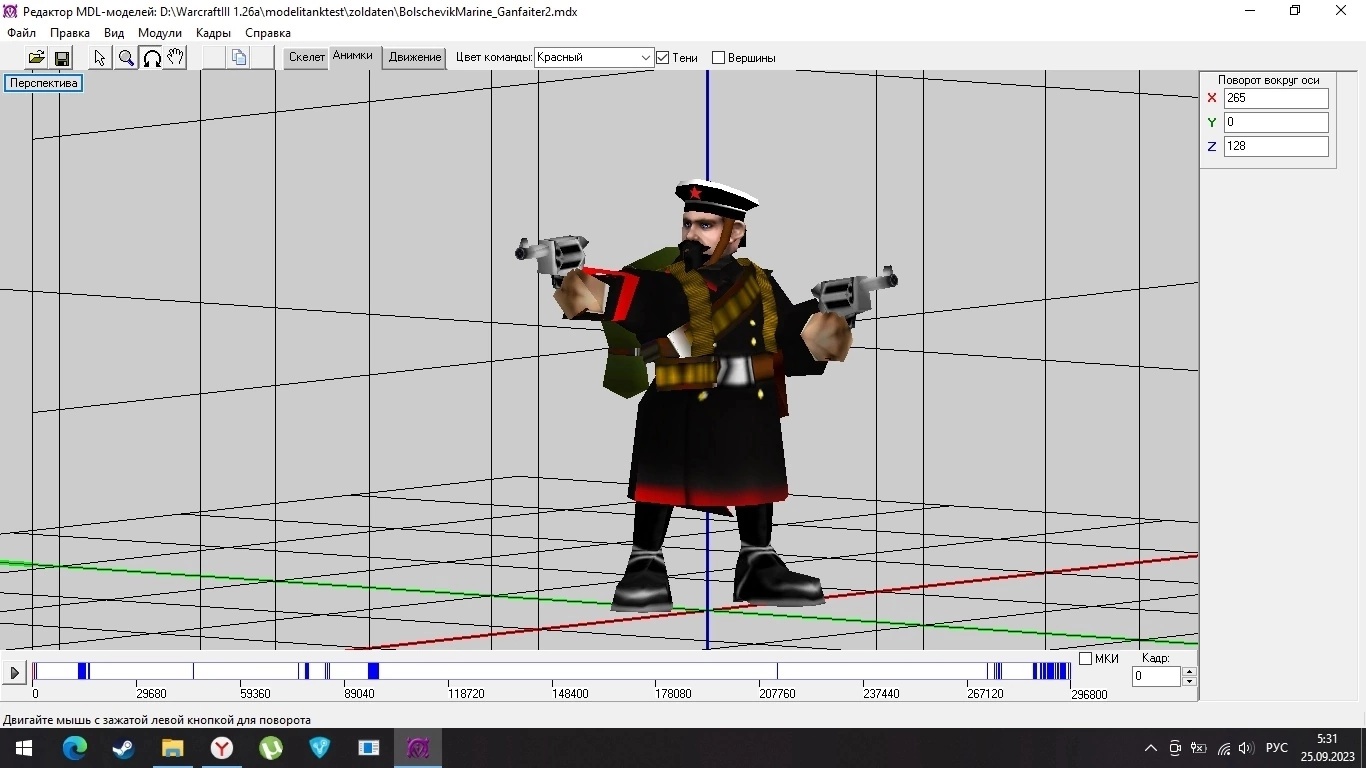Switch to the Анимки mode

click(x=353, y=57)
